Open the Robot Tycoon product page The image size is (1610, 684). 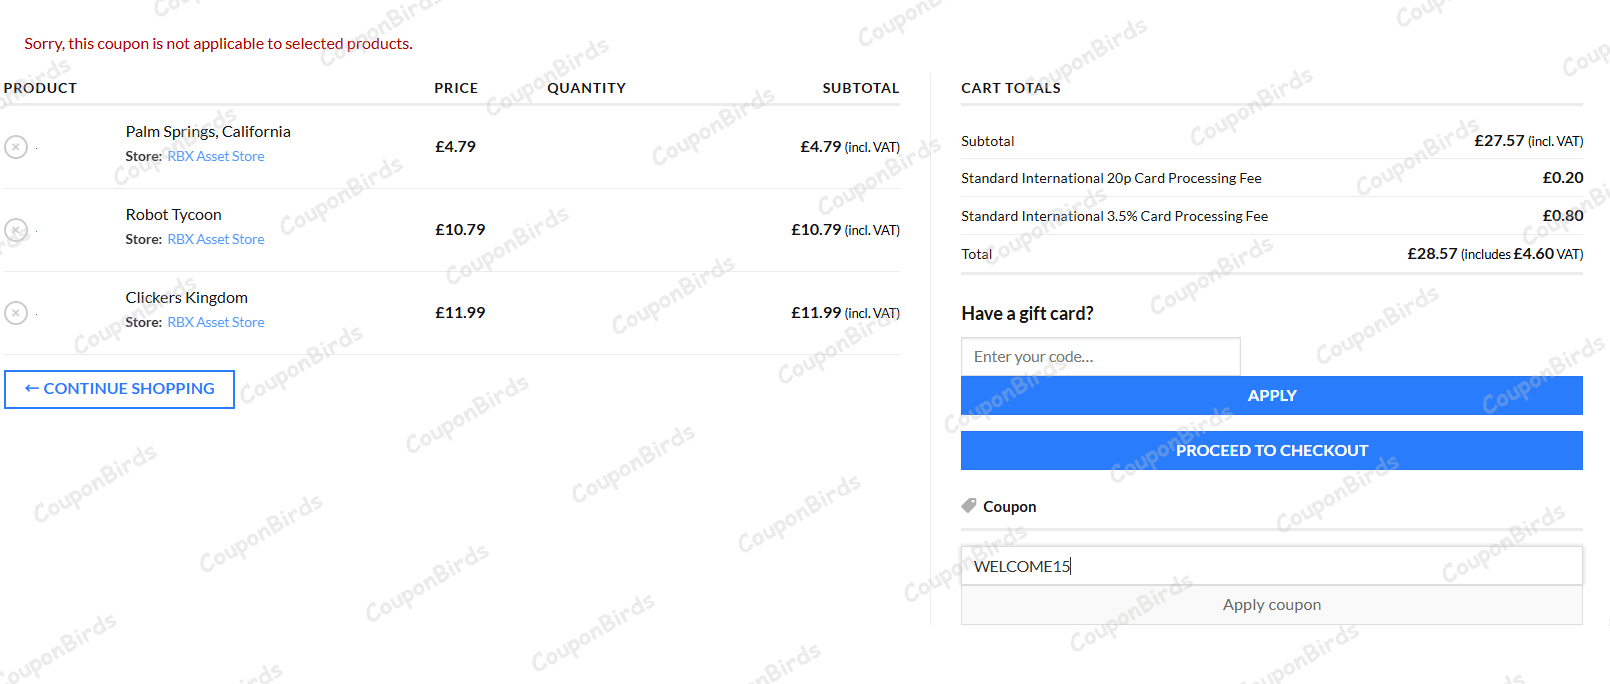click(x=173, y=215)
